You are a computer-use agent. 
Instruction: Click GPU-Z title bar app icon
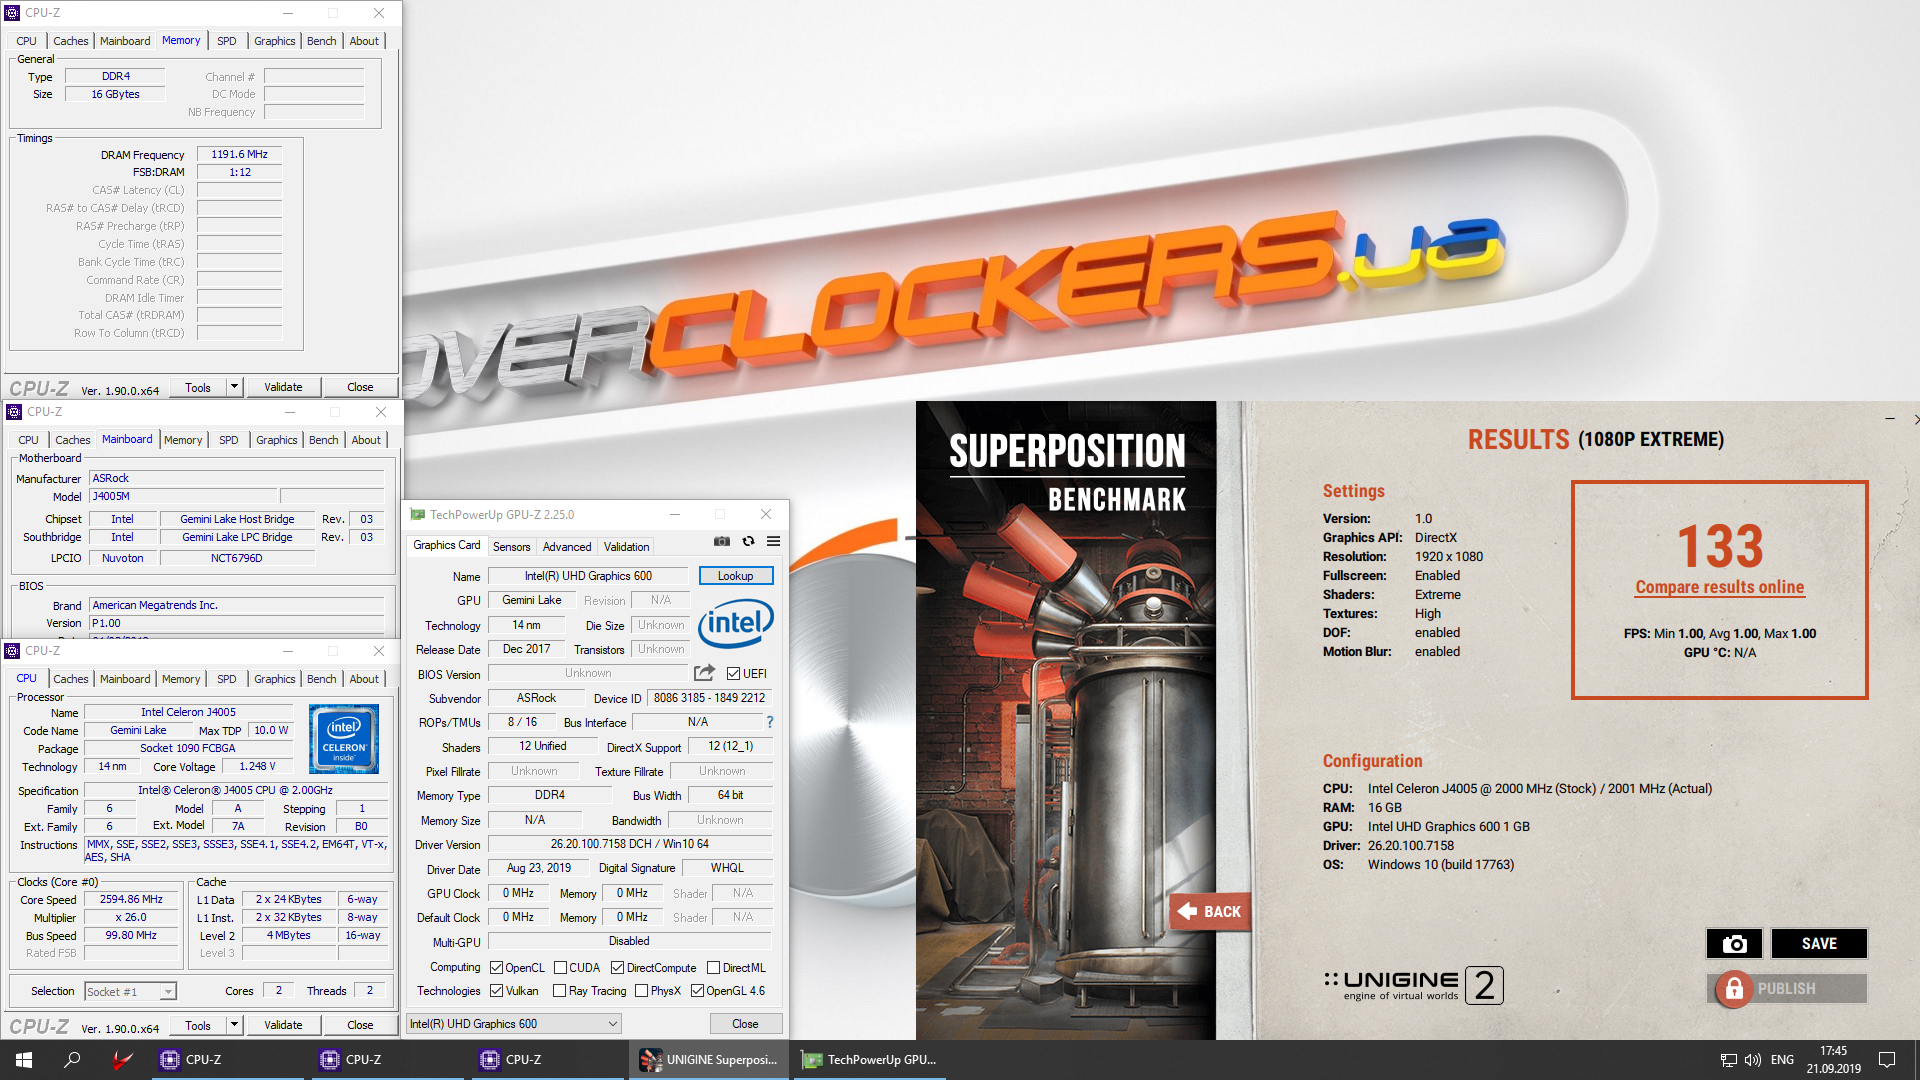point(417,514)
